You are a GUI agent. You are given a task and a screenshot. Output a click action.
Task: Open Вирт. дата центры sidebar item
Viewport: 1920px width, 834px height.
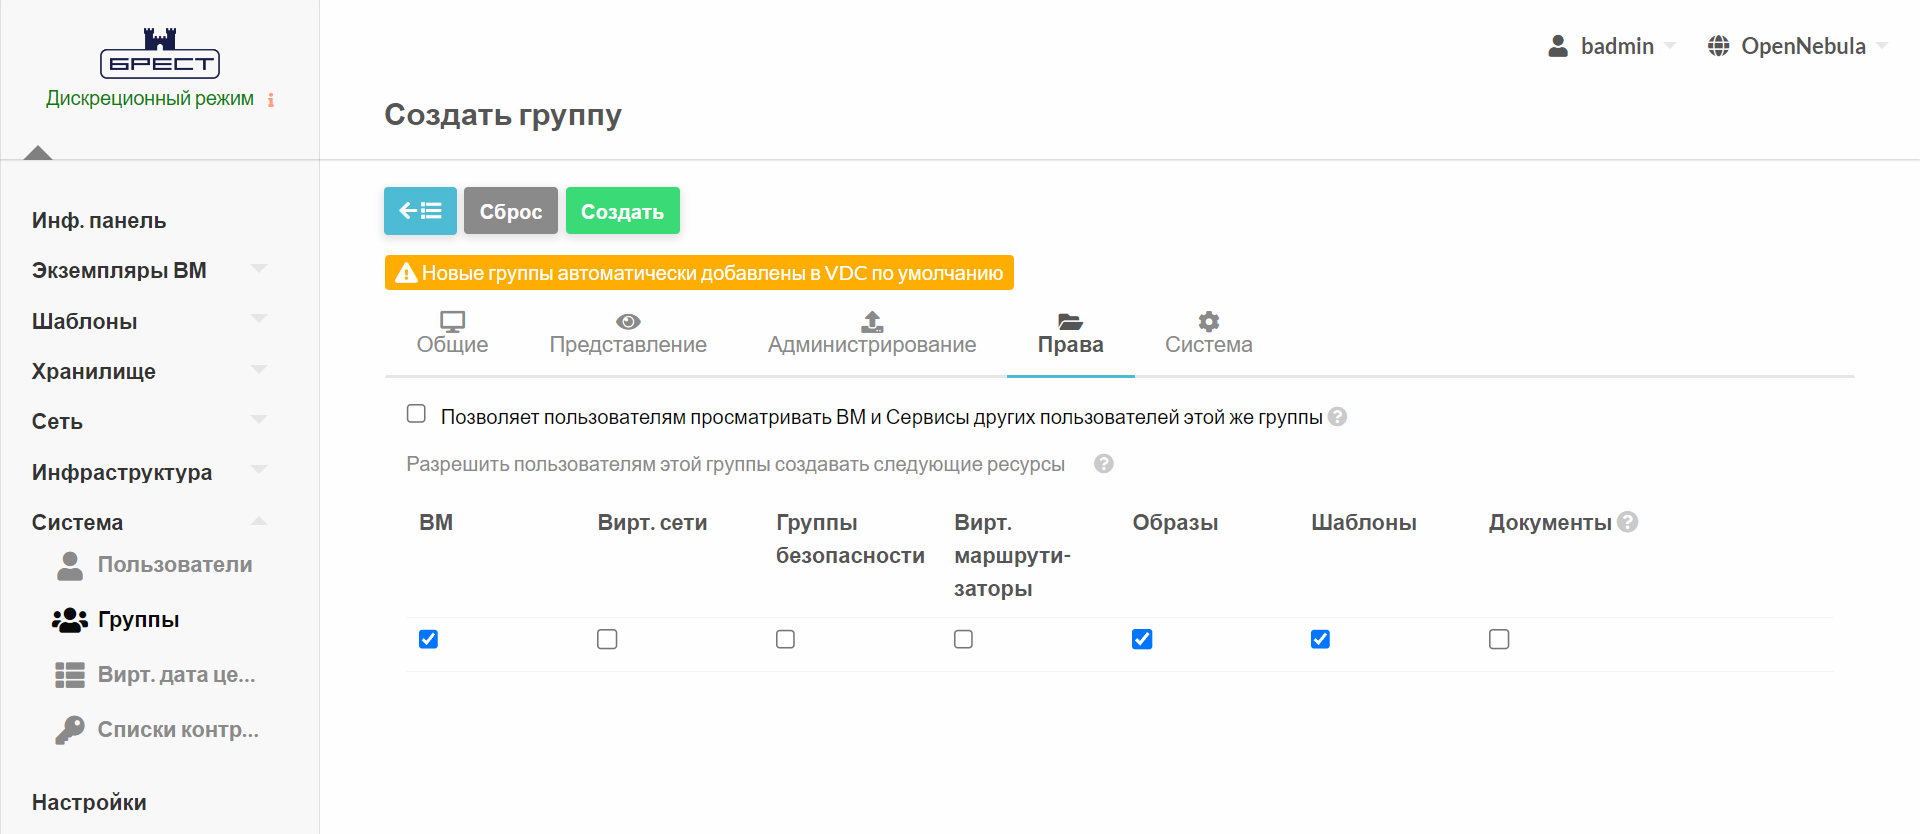click(176, 675)
